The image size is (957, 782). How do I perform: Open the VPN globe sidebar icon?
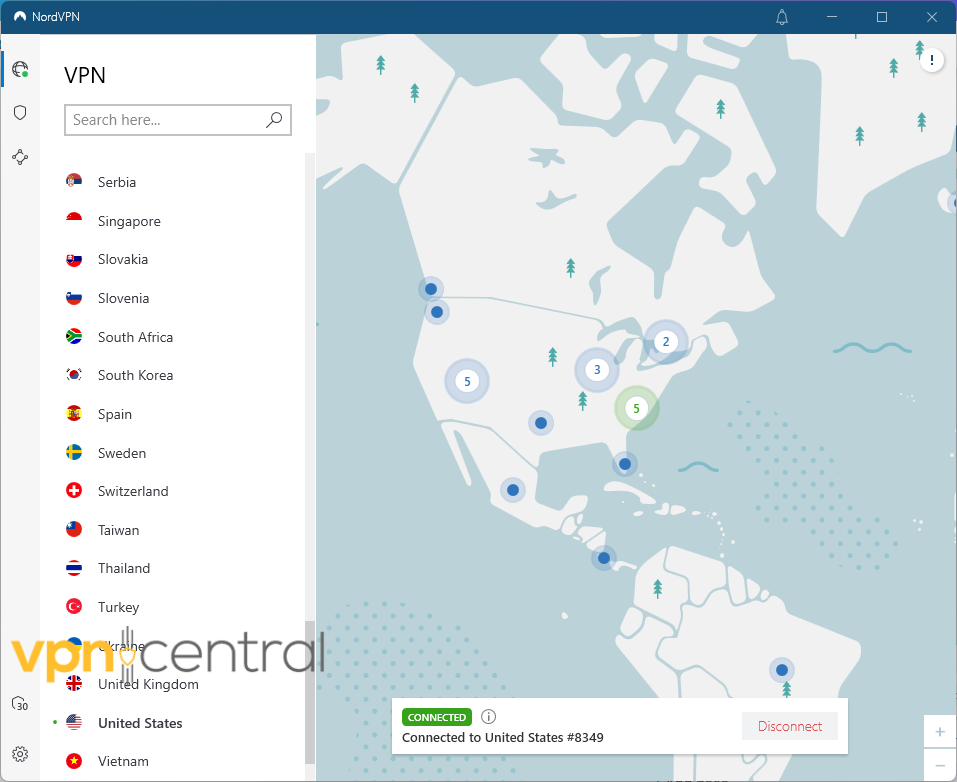(20, 69)
